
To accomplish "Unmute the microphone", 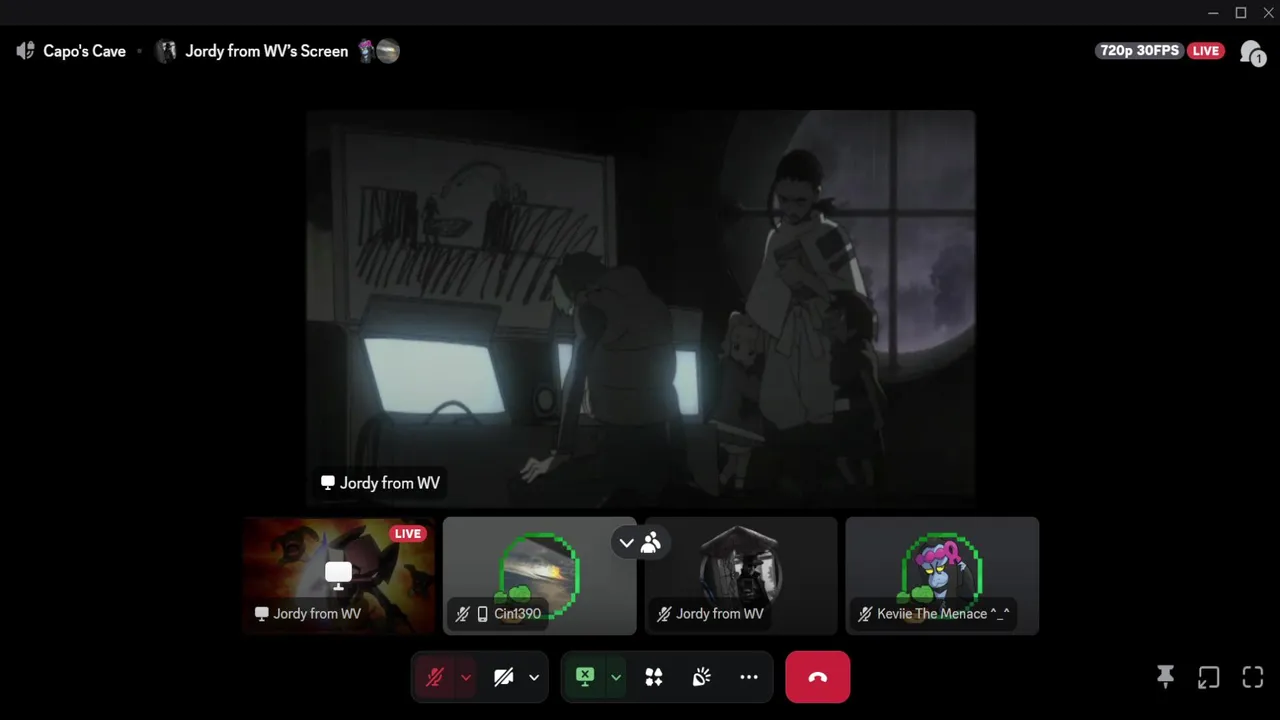I will click(x=434, y=677).
